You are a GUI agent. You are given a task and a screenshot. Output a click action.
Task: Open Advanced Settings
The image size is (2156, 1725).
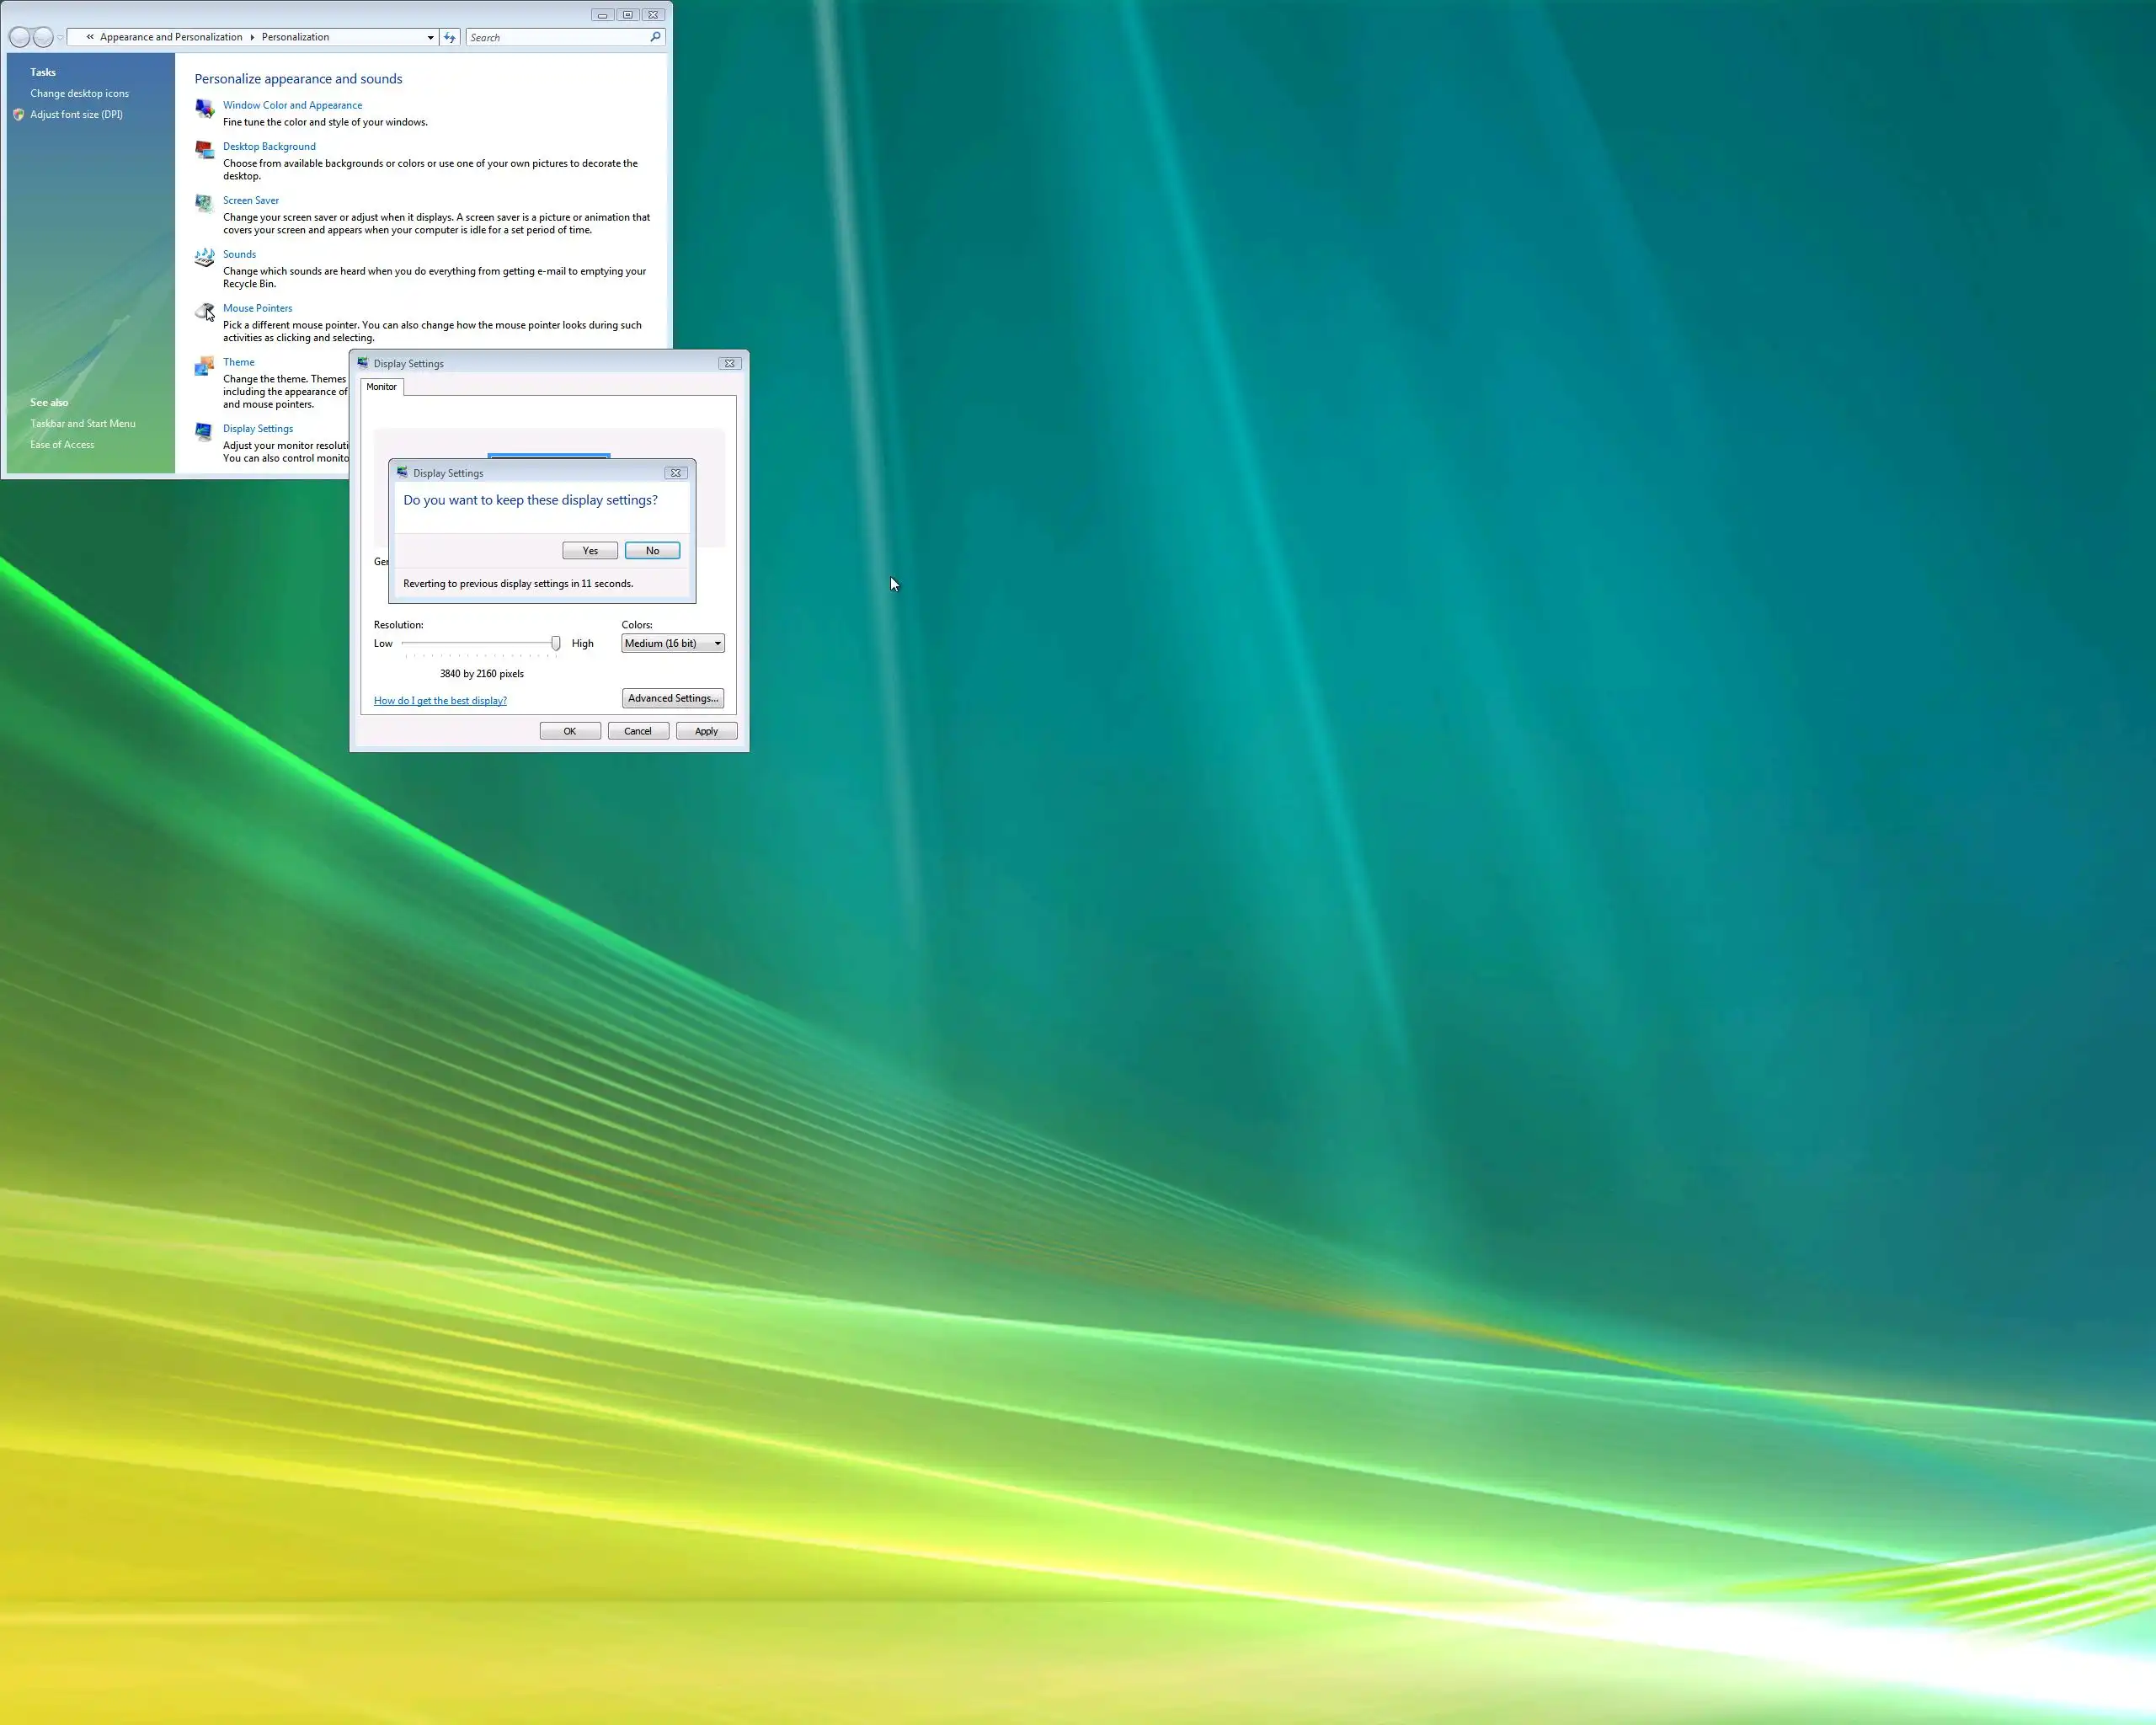click(x=672, y=698)
